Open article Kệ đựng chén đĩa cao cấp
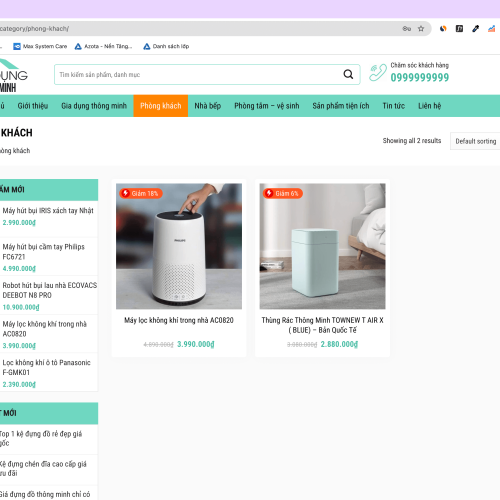Screen dimensions: 500x500 click(x=43, y=468)
